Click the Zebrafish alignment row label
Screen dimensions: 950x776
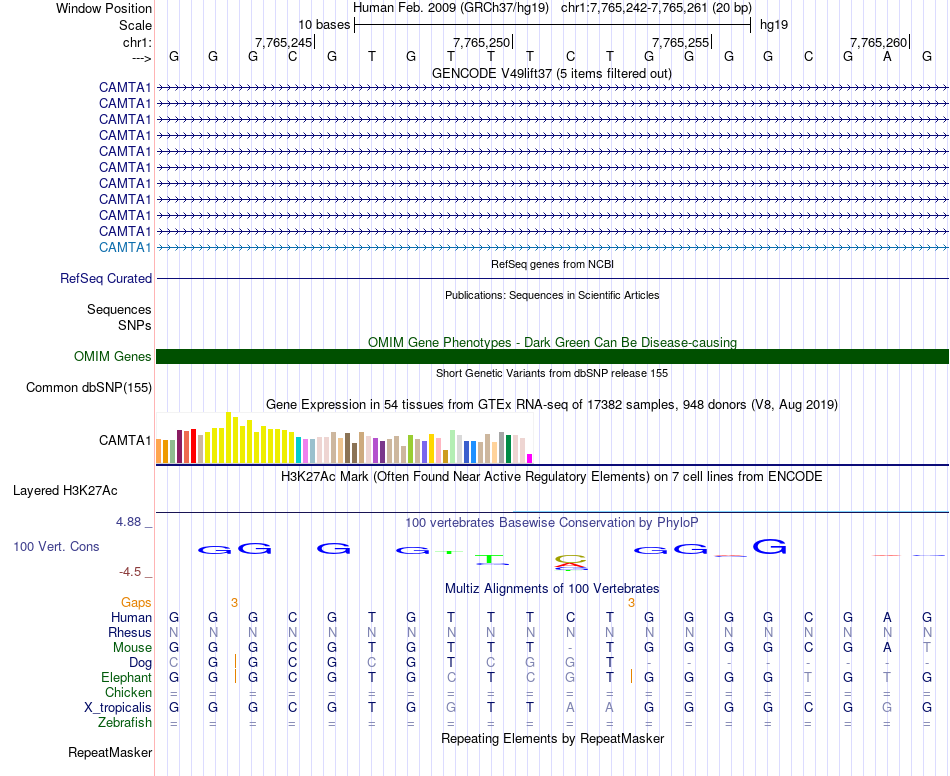(125, 722)
